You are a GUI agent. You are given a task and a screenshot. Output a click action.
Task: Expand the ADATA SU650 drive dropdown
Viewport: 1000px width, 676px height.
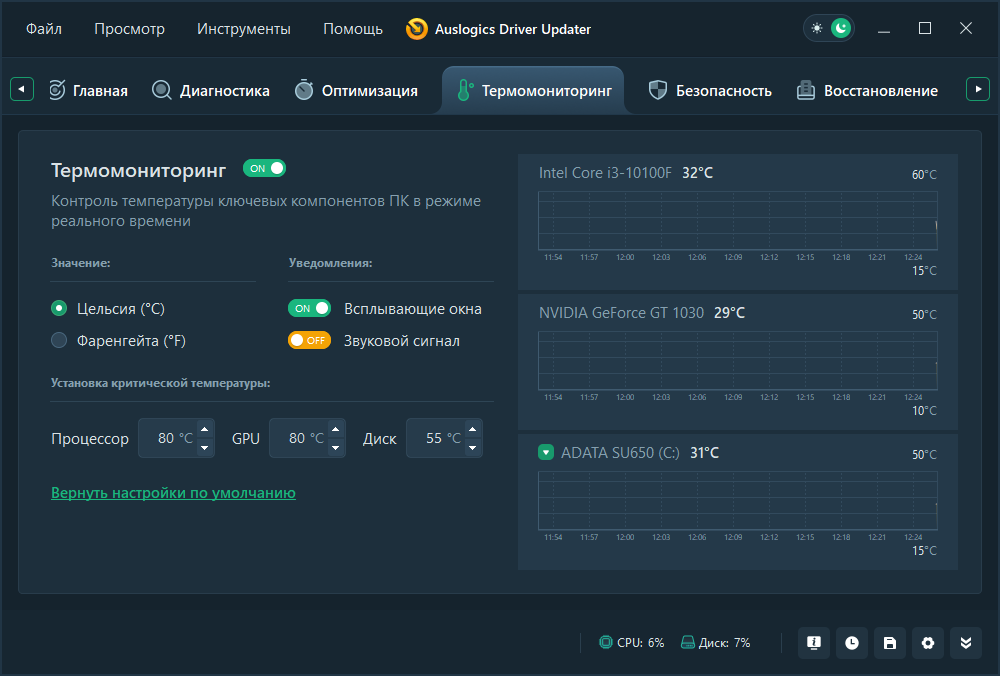pyautogui.click(x=546, y=452)
